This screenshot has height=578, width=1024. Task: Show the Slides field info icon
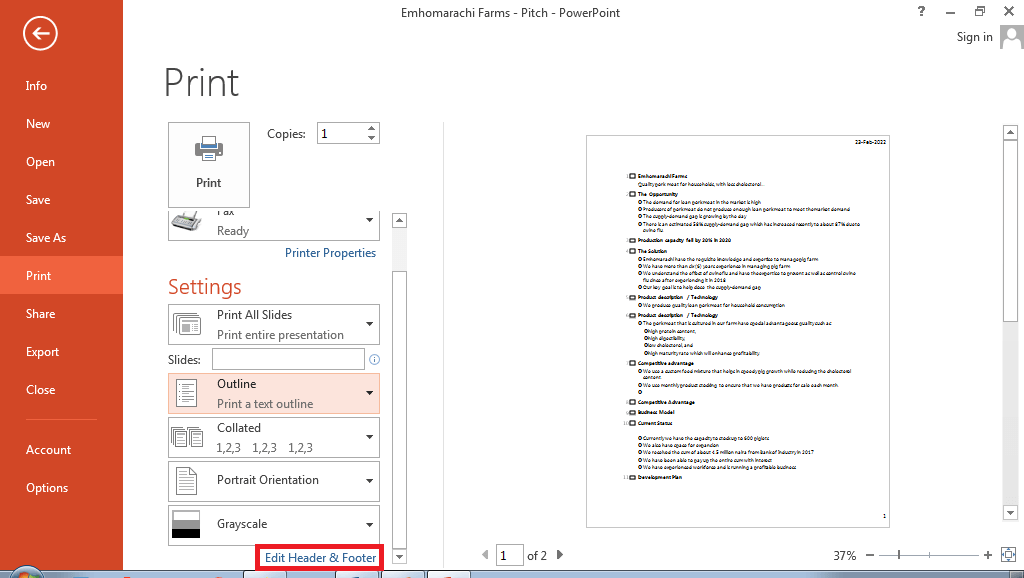pos(374,359)
